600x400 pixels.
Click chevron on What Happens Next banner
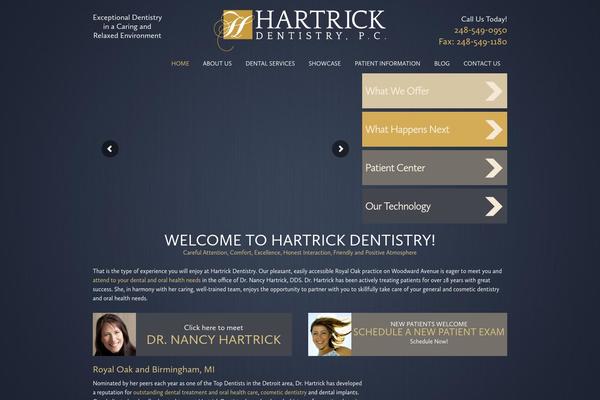click(x=494, y=129)
